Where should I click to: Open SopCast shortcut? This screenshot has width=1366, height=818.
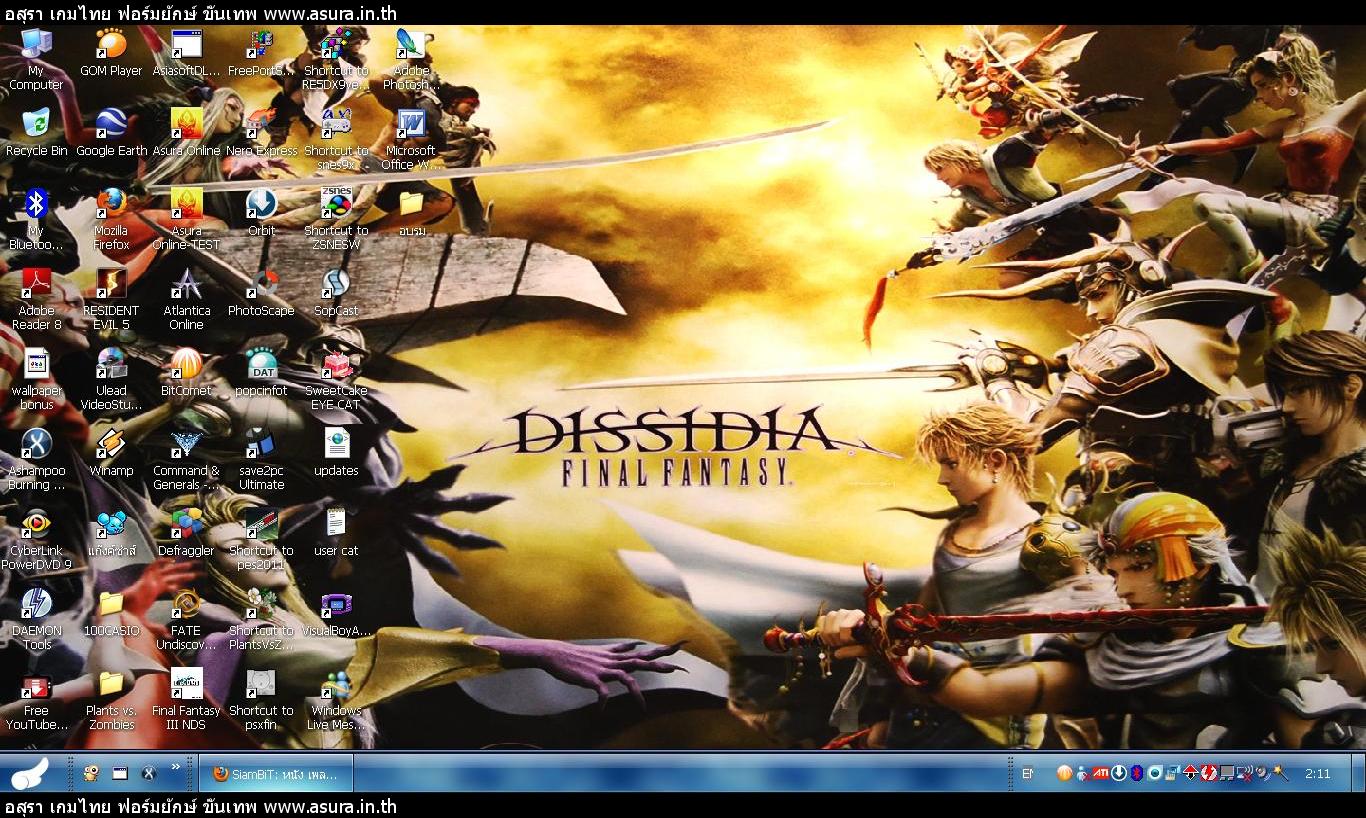336,293
